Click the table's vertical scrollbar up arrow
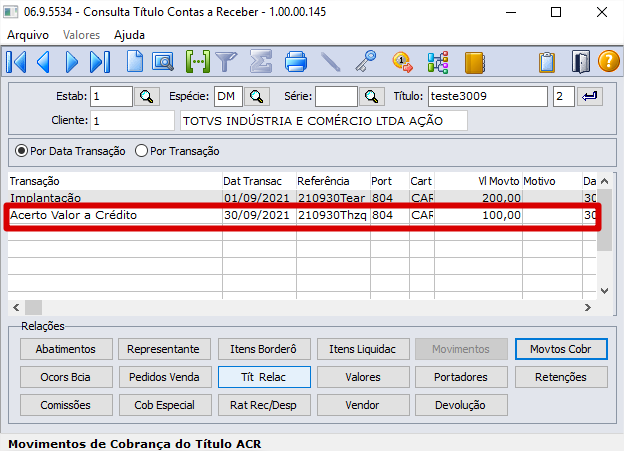This screenshot has width=624, height=451. (x=604, y=182)
